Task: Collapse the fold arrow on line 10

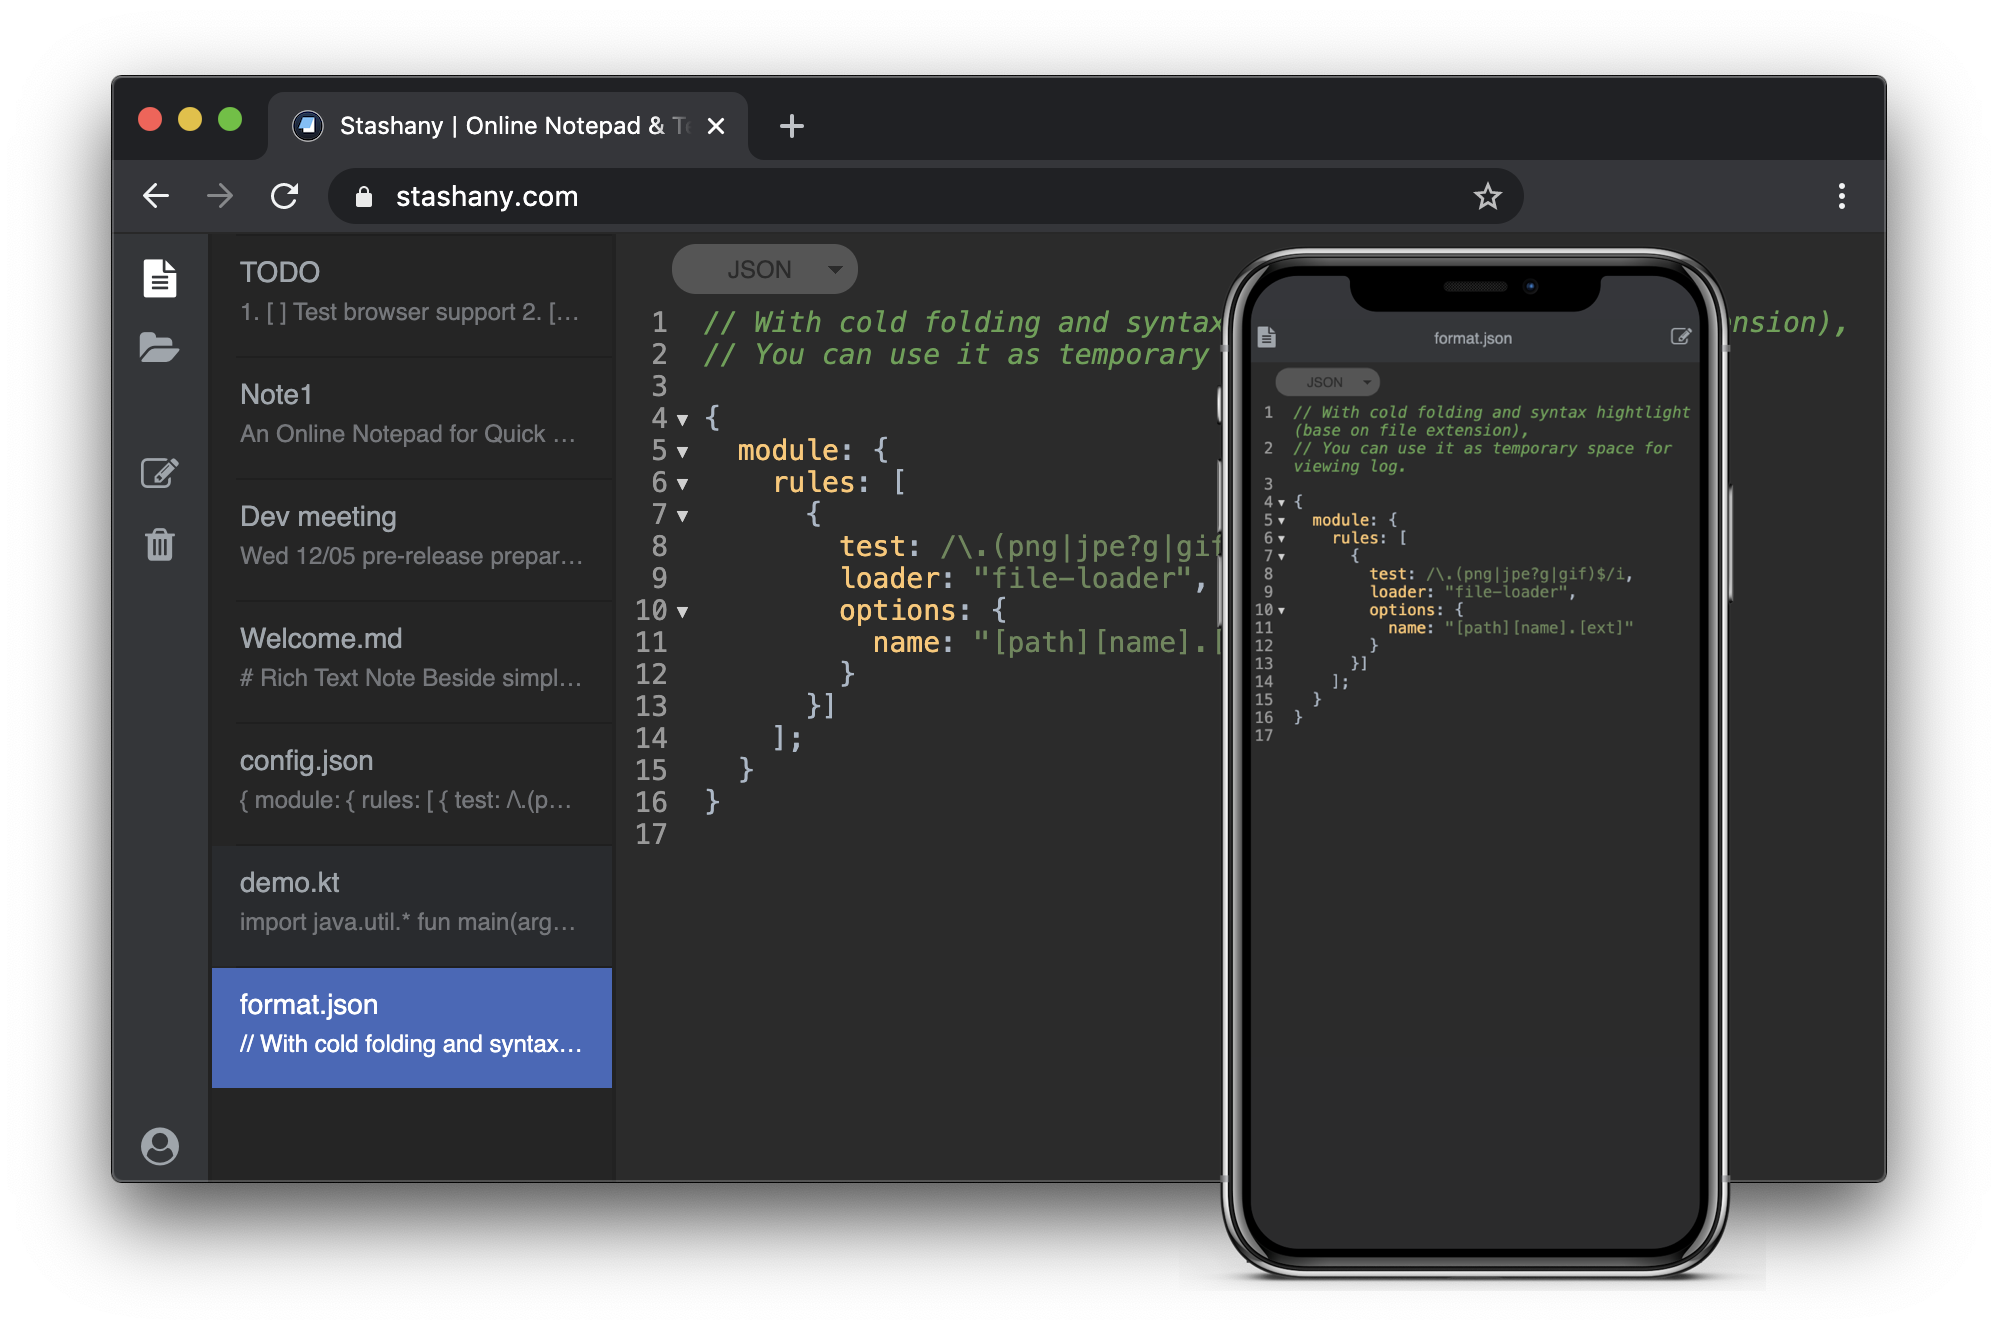Action: 683,612
